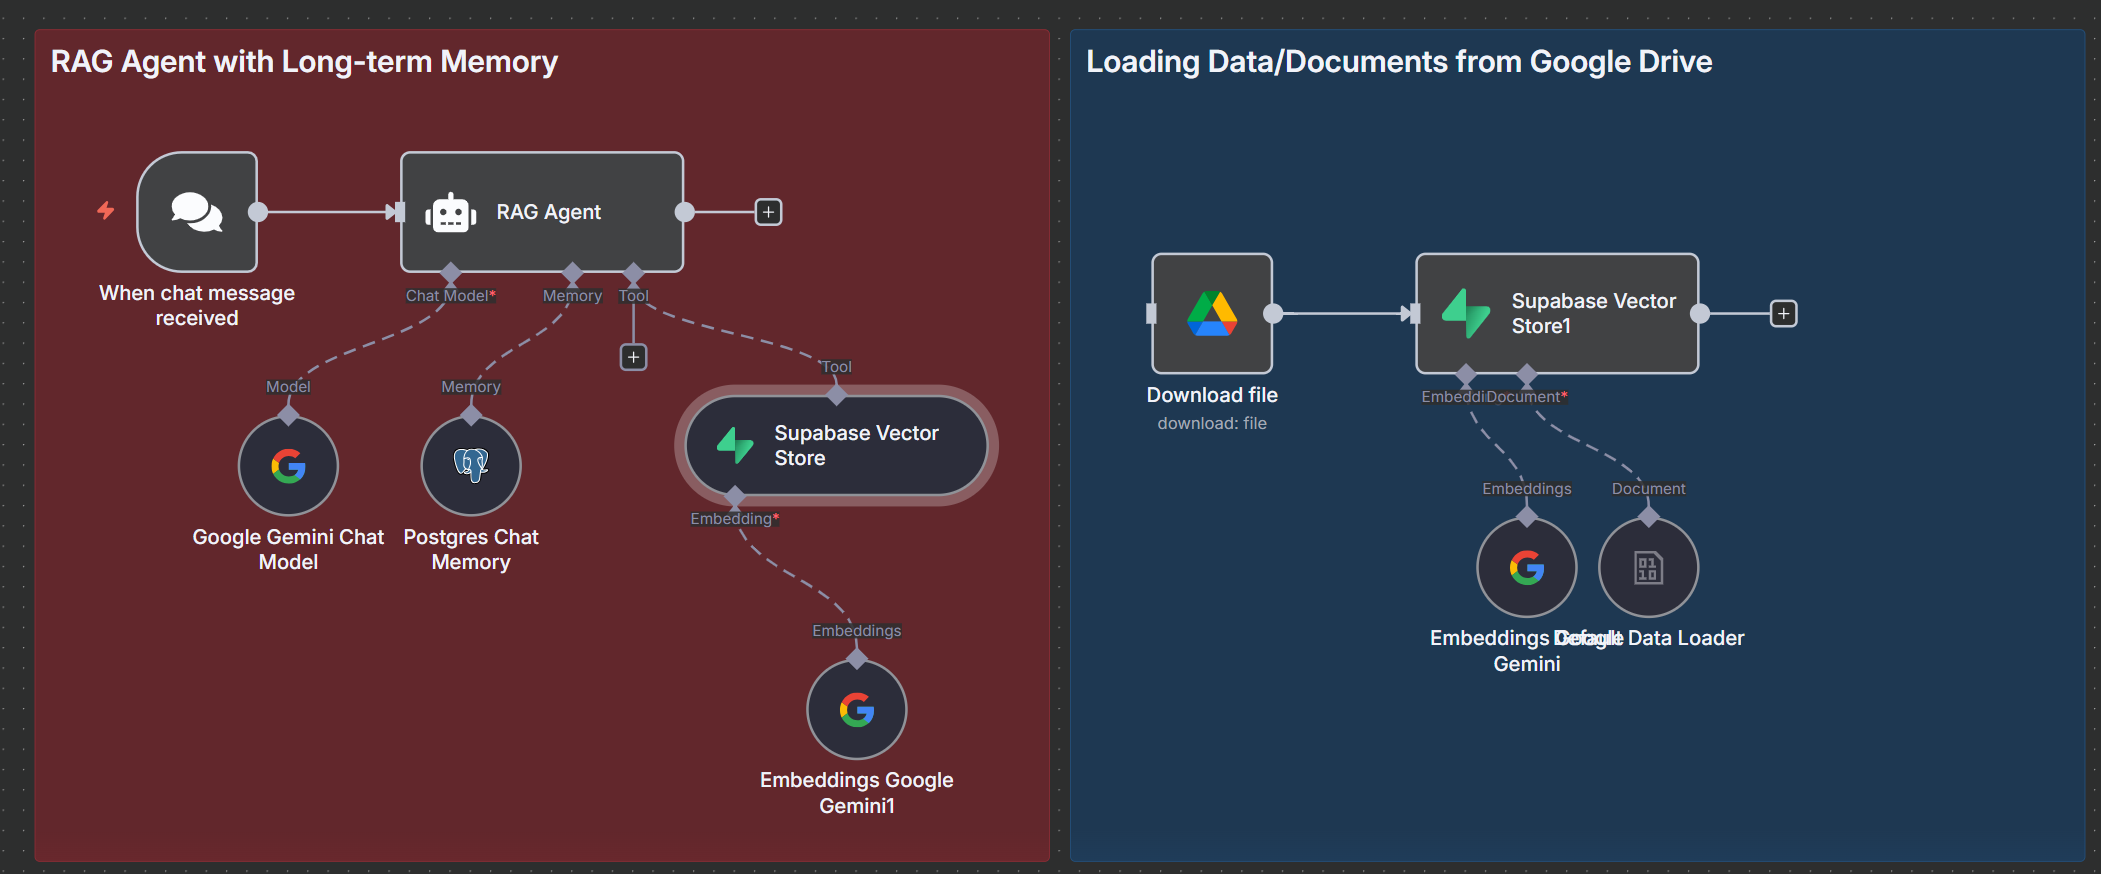Select the RAG Agent robot node
The height and width of the screenshot is (874, 2101).
(x=541, y=212)
